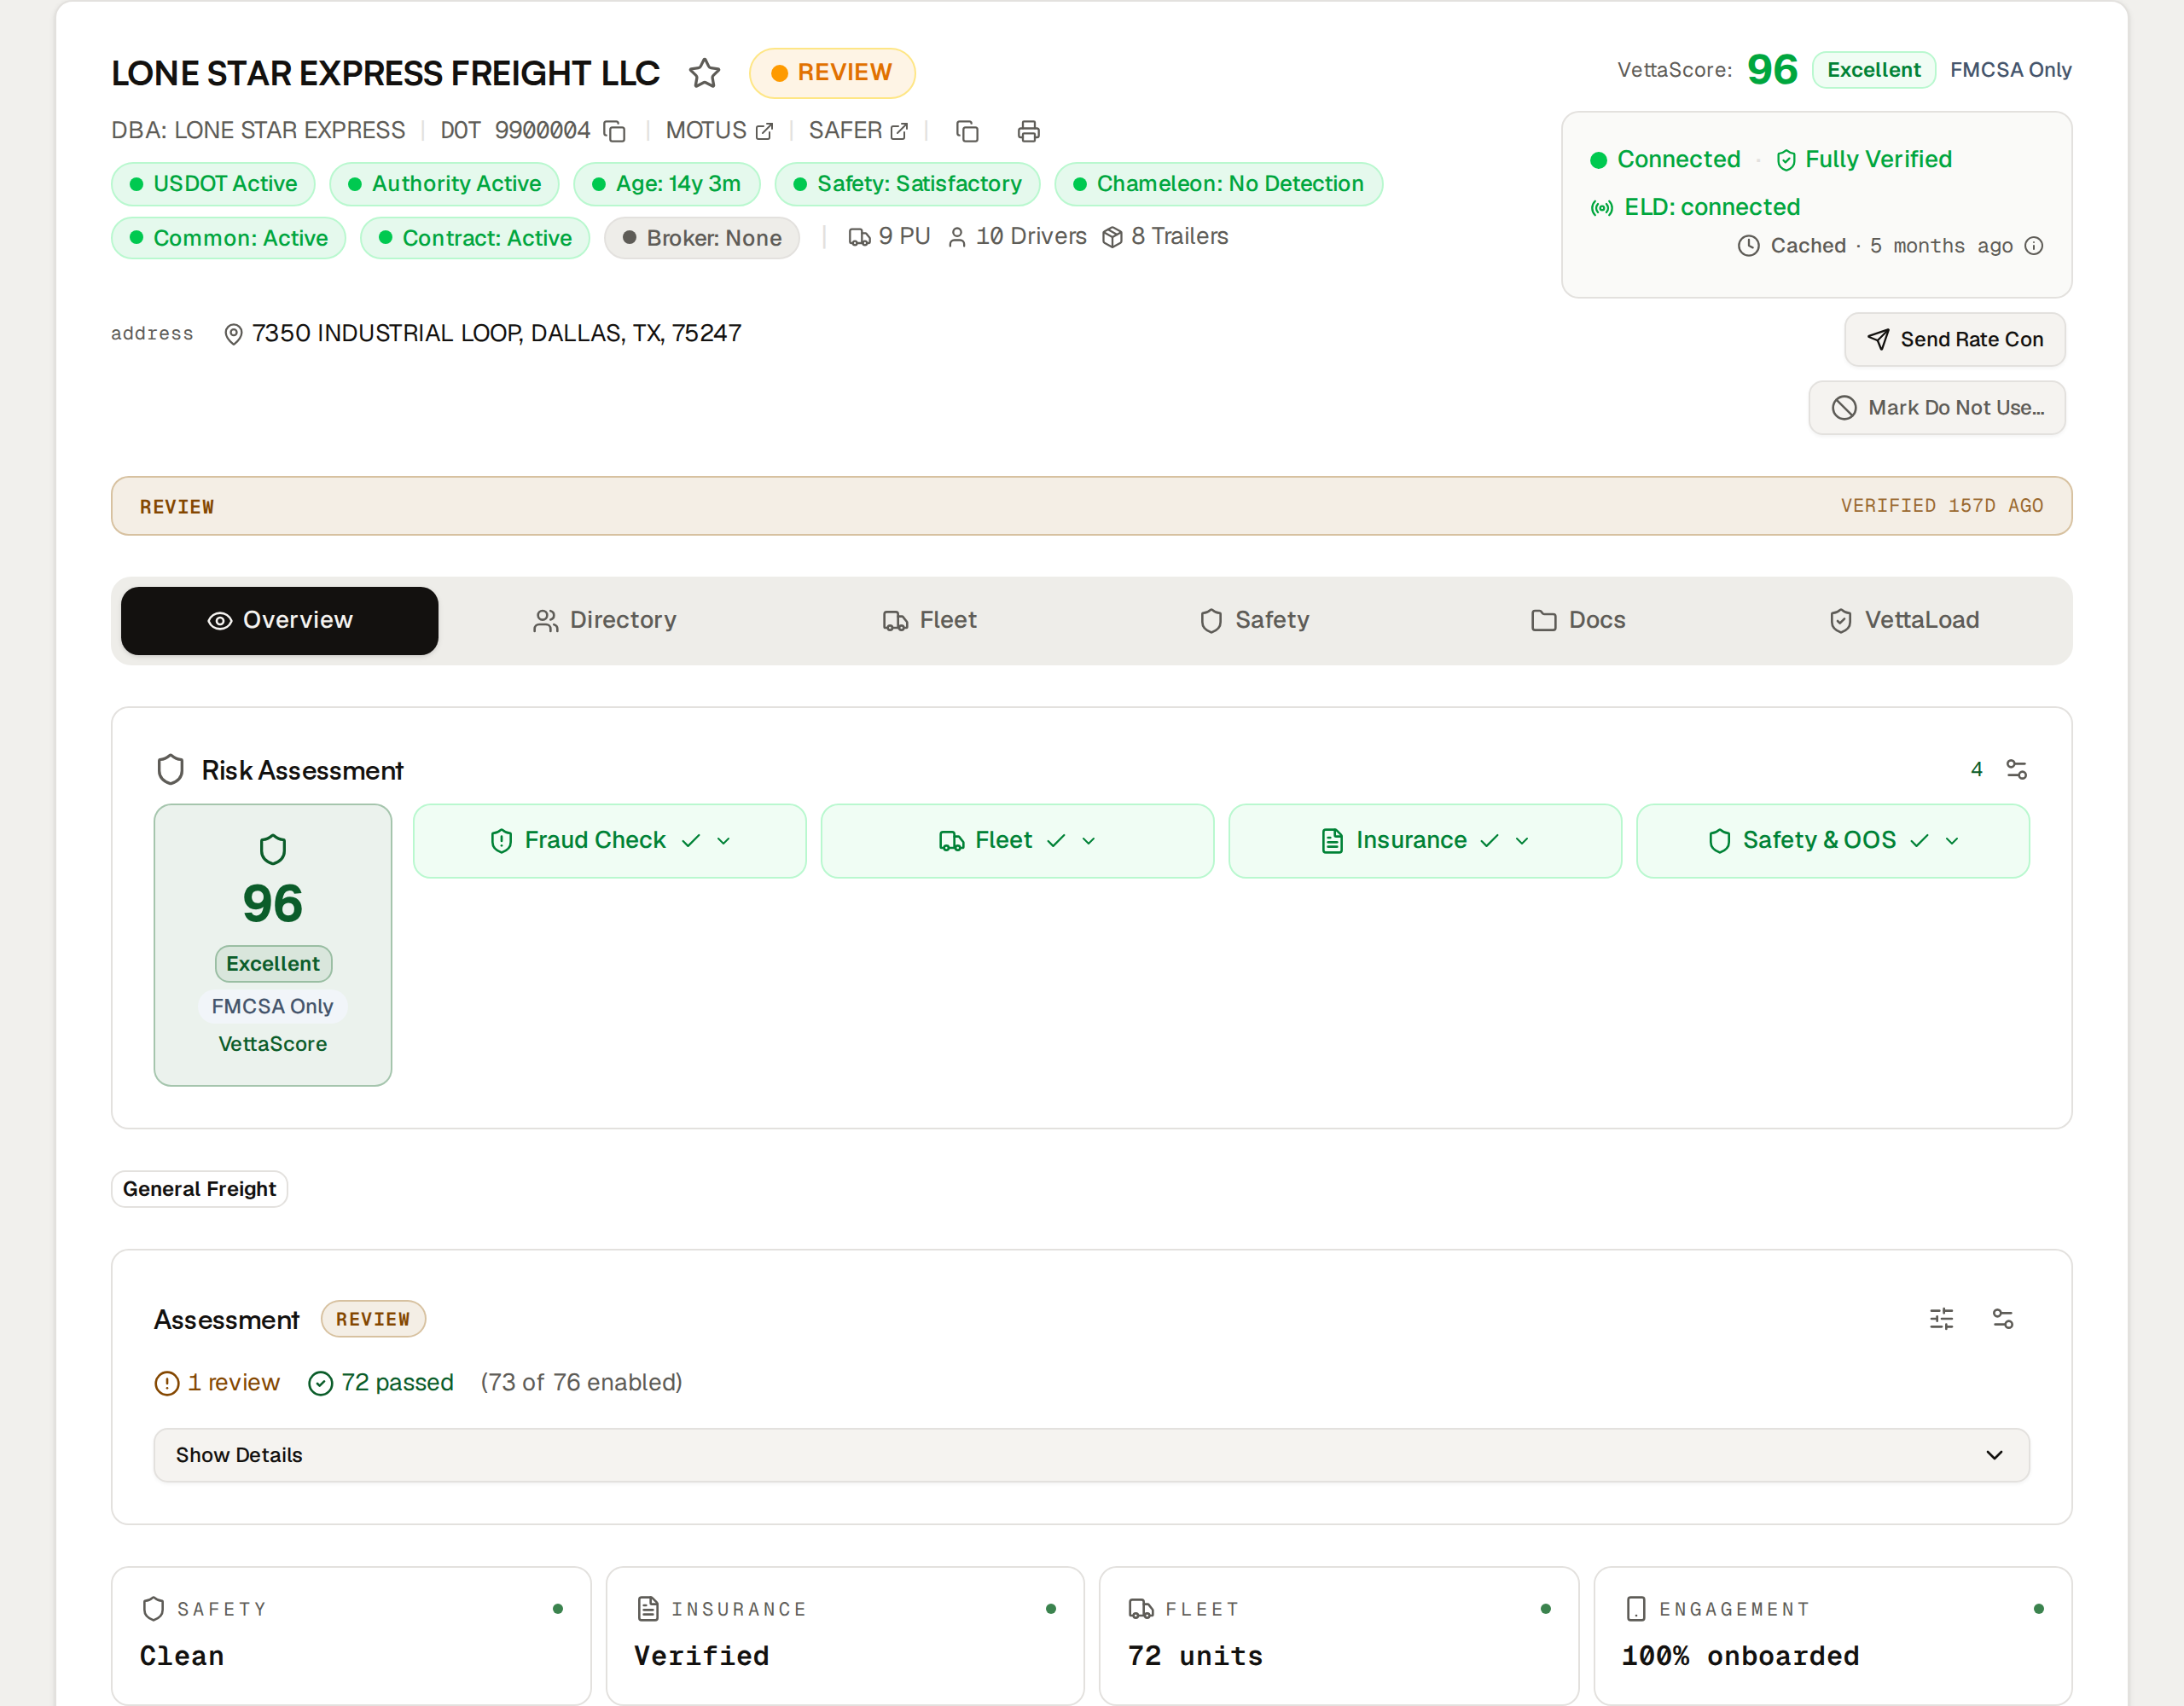Open the VettaLoad tab
The width and height of the screenshot is (2184, 1706).
[x=1904, y=621]
